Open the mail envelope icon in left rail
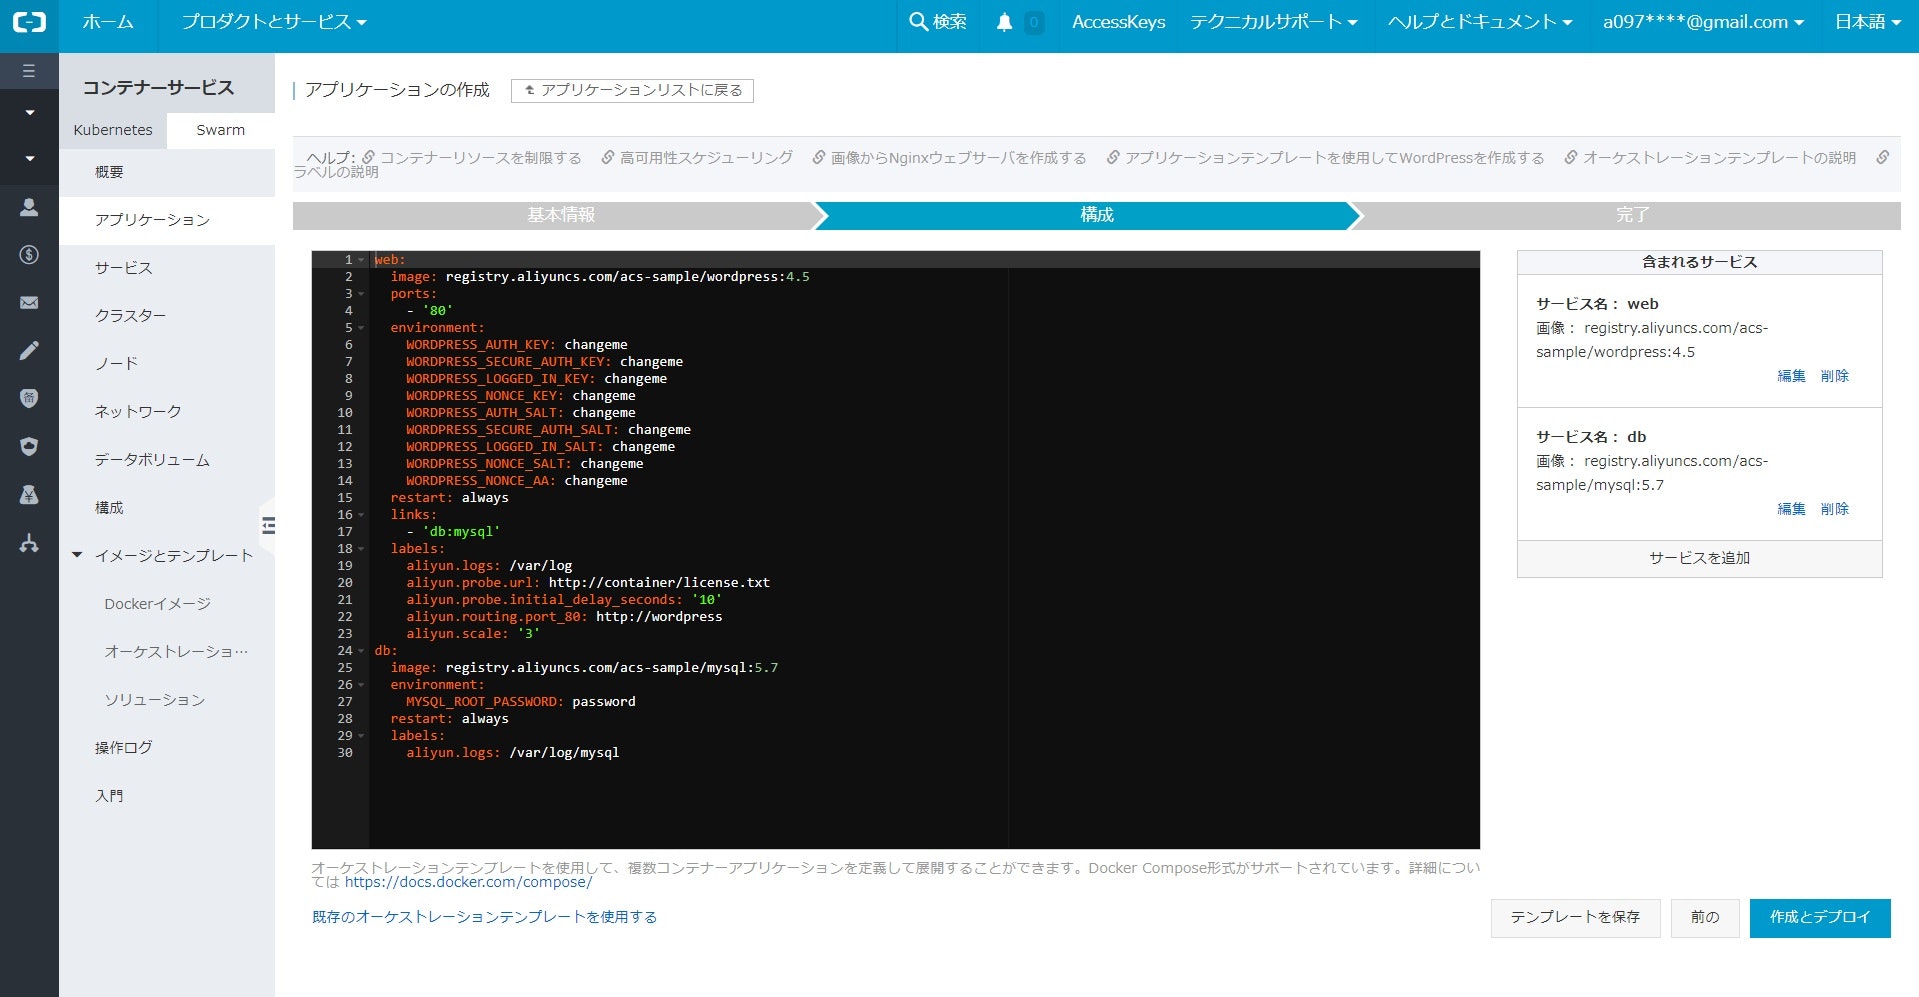Viewport: 1919px width, 997px height. pos(29,303)
